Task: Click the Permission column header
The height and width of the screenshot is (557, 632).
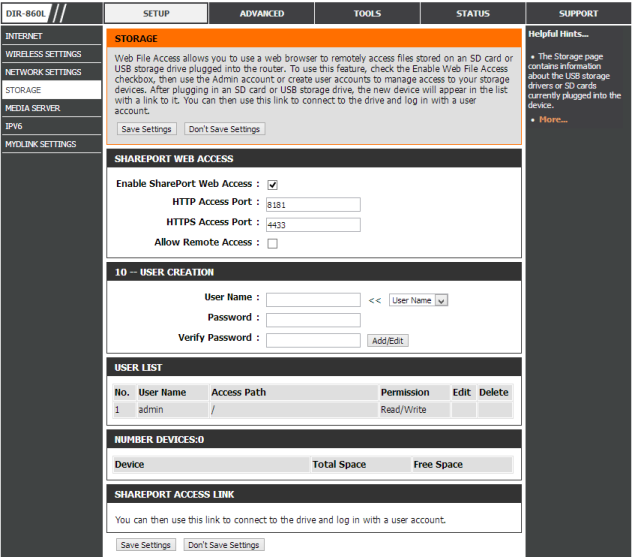Action: click(x=415, y=392)
